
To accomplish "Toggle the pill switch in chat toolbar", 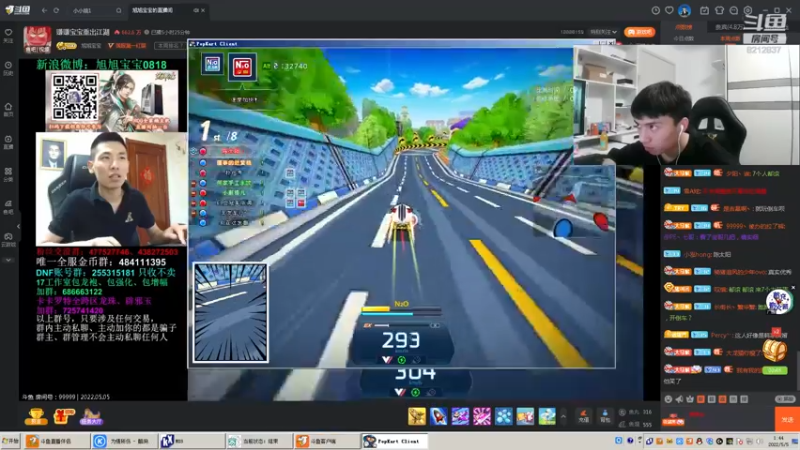I will (x=785, y=399).
